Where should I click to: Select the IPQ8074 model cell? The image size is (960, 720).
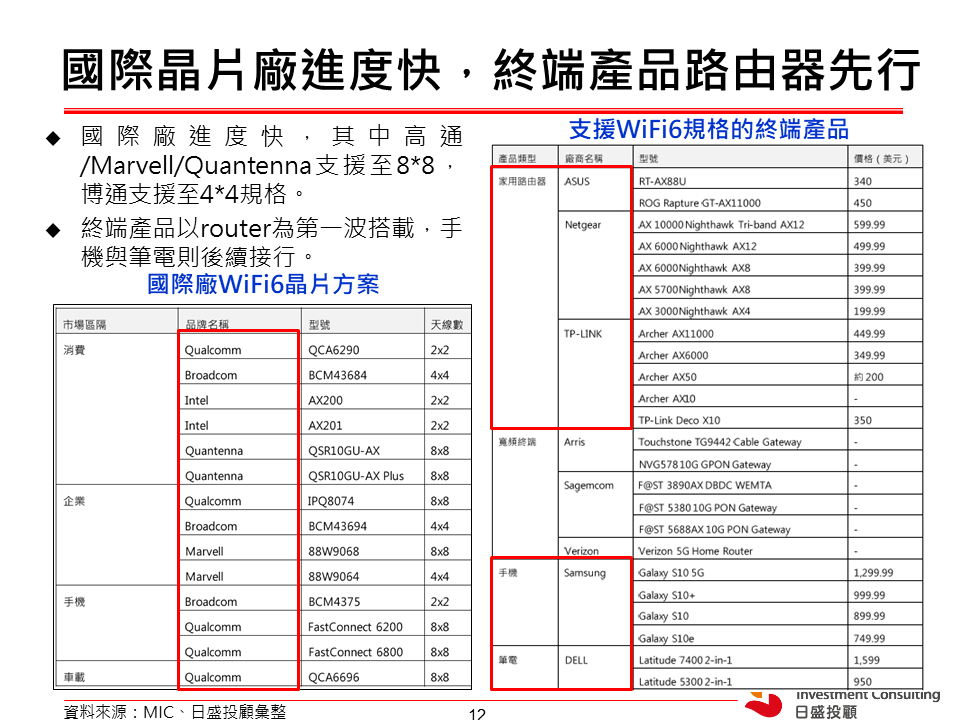coord(331,501)
